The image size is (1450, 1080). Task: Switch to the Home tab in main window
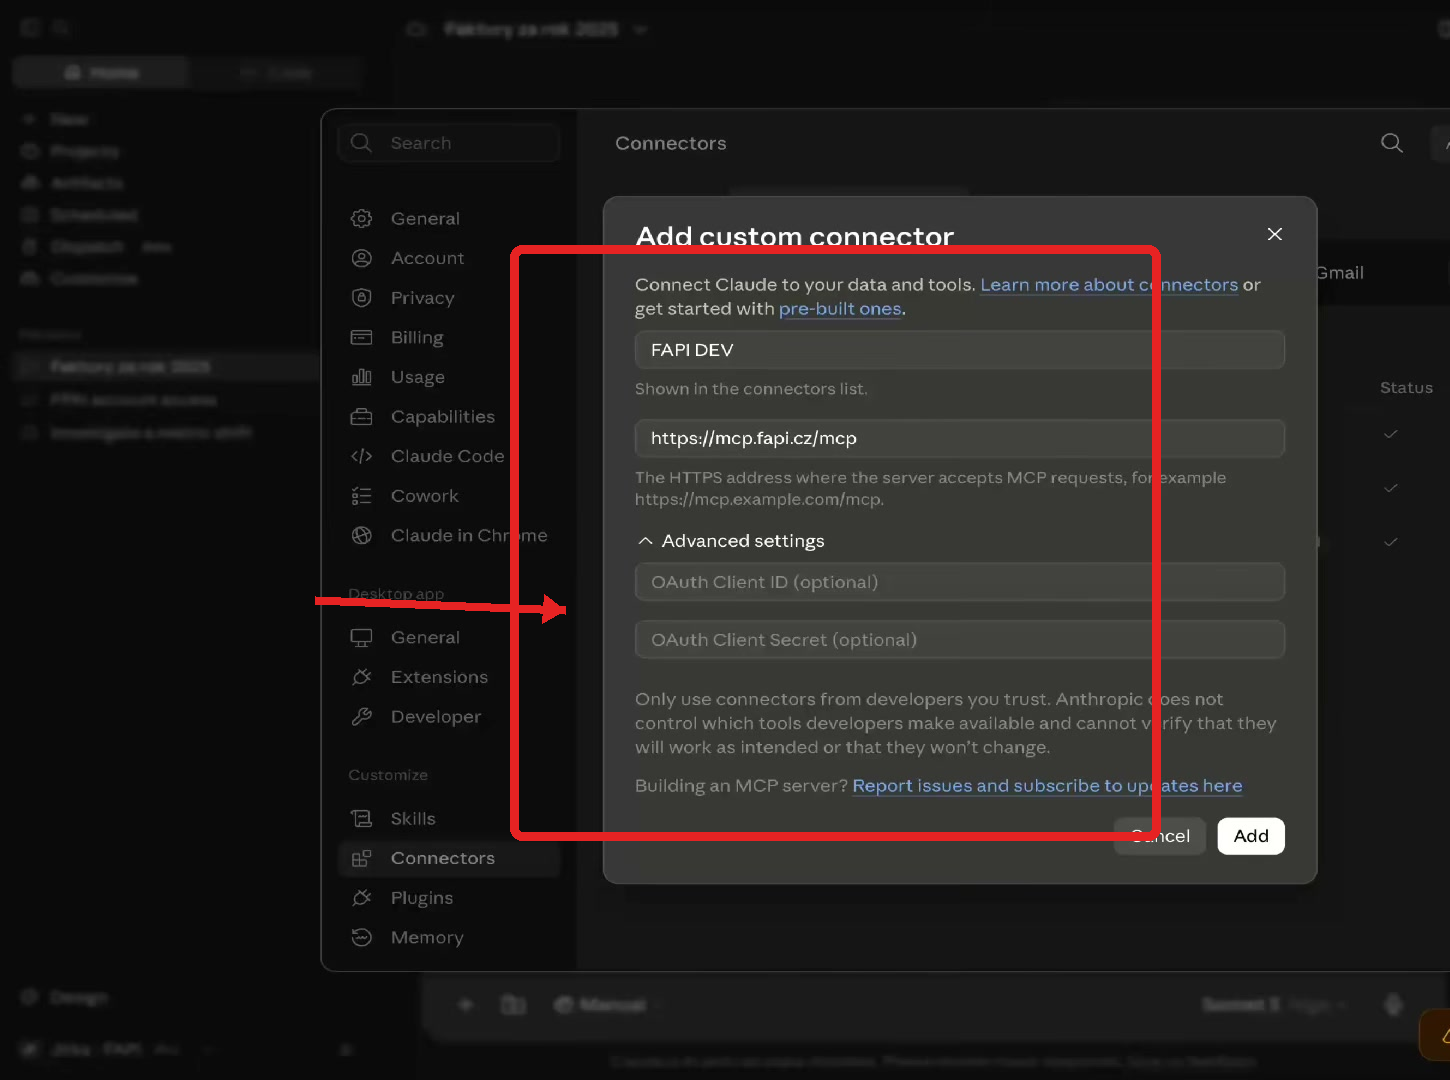pyautogui.click(x=101, y=72)
